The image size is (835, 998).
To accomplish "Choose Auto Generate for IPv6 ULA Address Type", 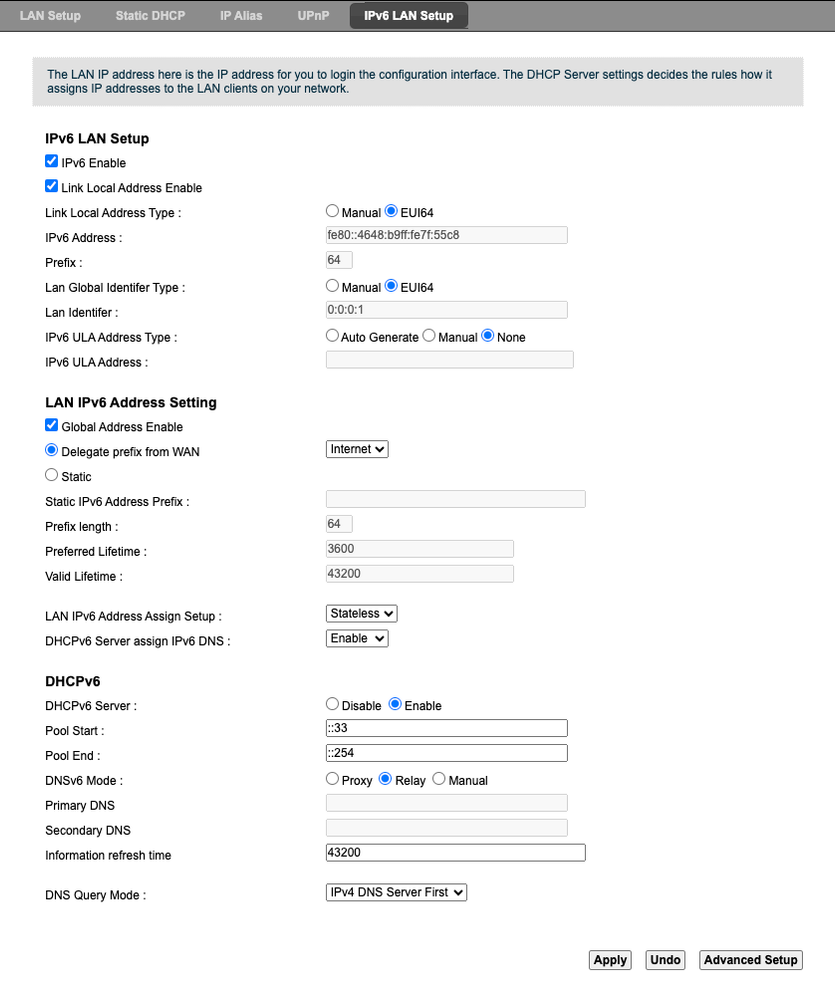I will (333, 336).
